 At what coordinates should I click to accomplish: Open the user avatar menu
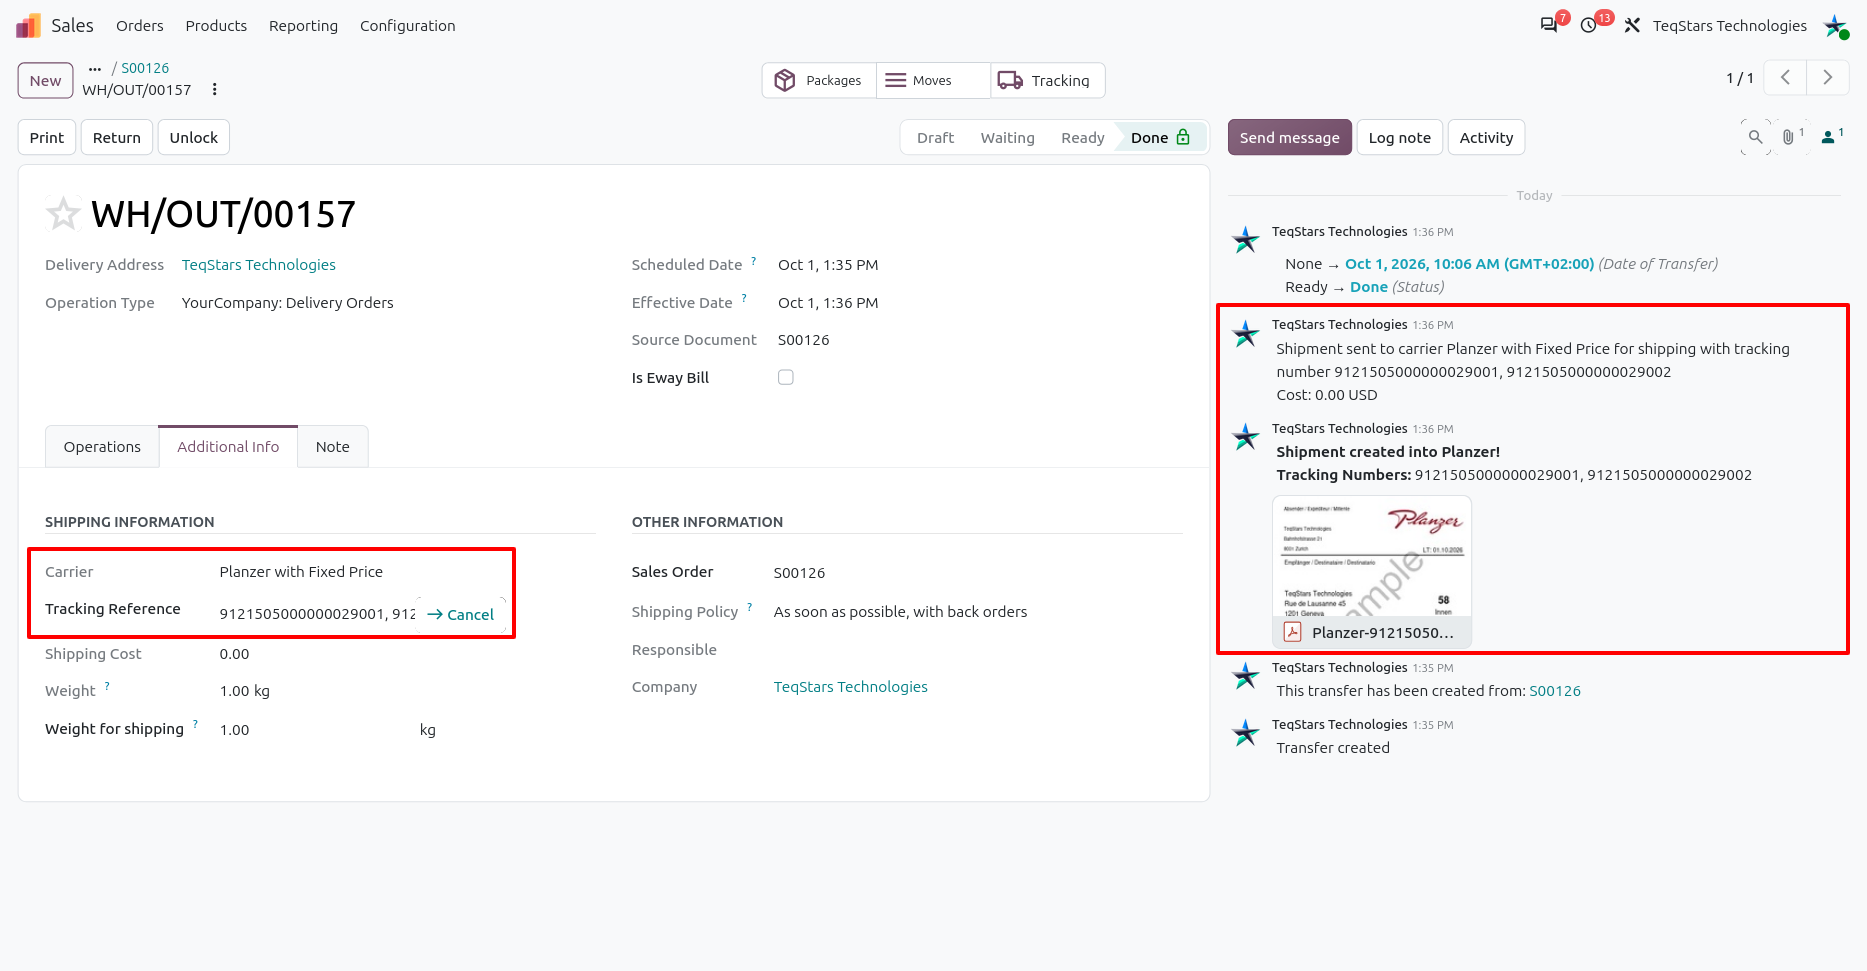(x=1836, y=26)
